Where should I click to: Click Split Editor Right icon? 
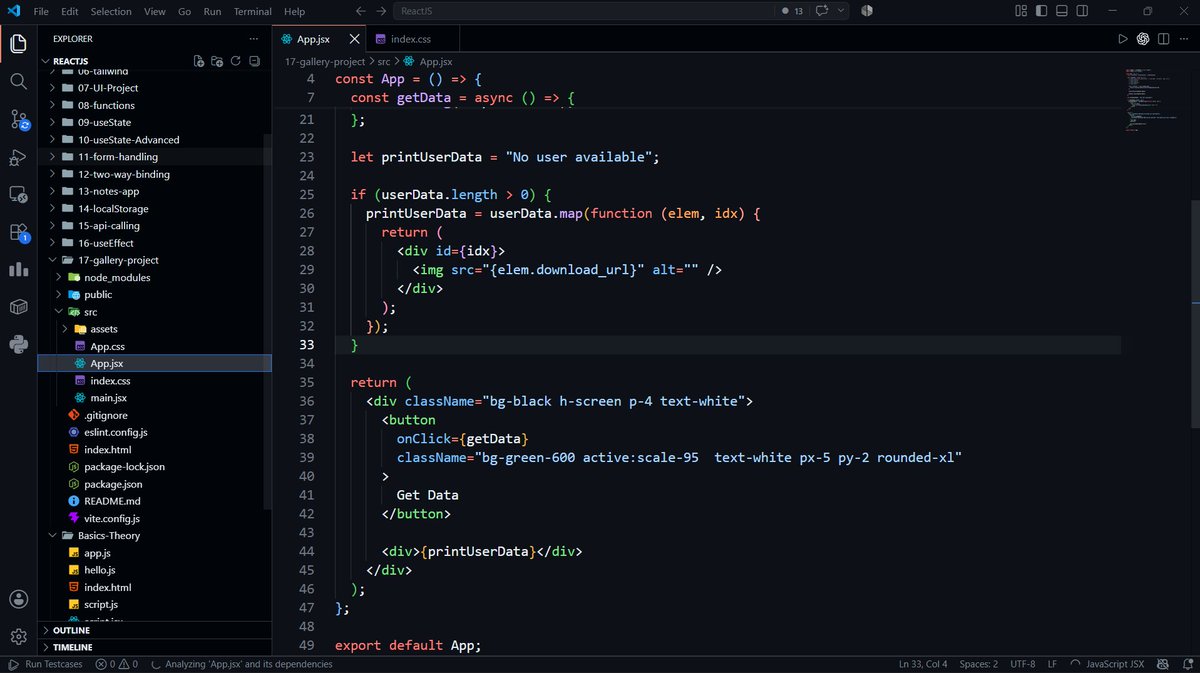[1163, 39]
